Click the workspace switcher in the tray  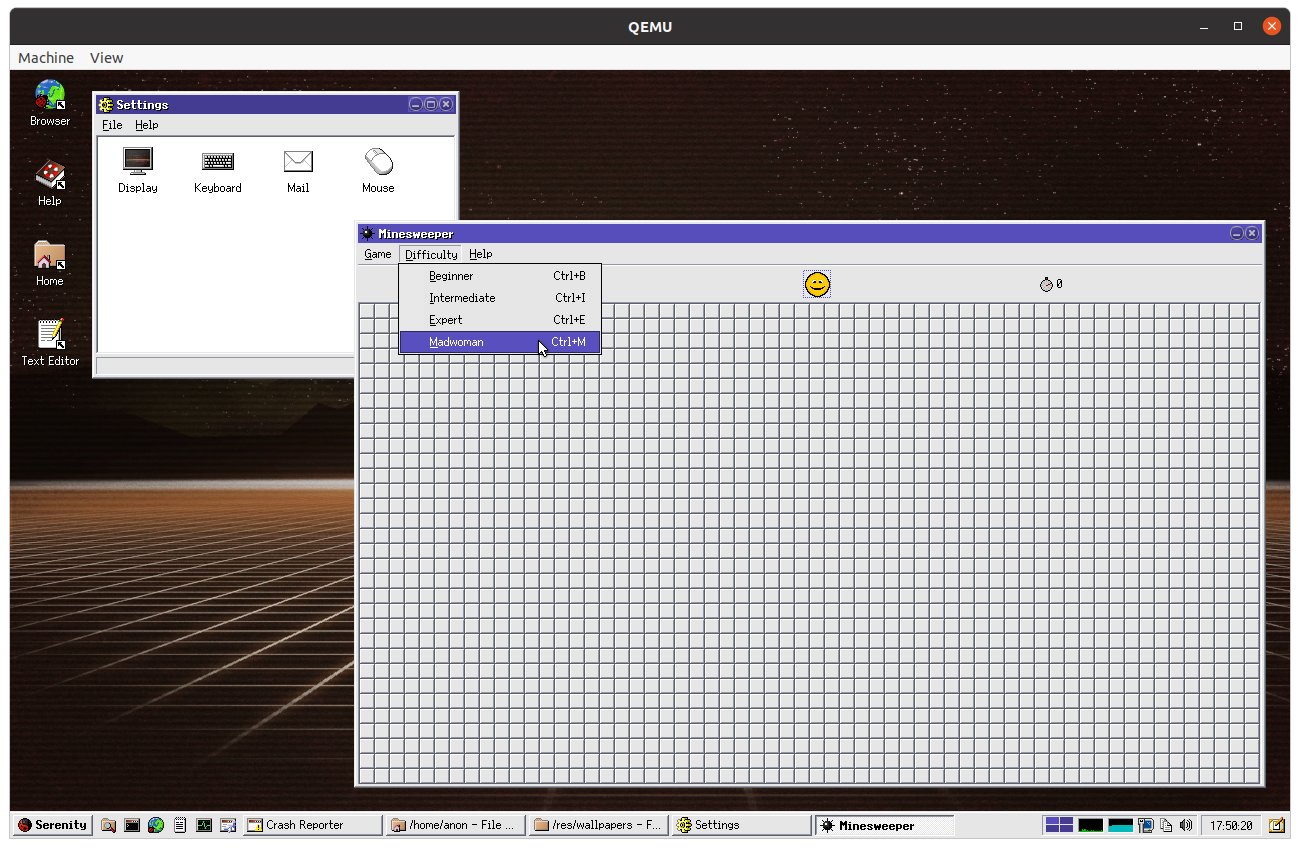pos(1058,824)
